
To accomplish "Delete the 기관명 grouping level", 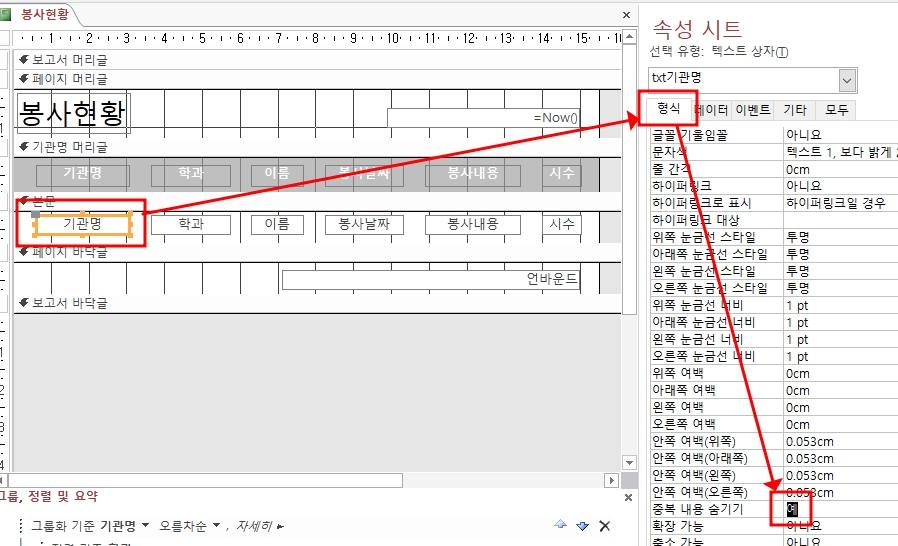I will (604, 525).
